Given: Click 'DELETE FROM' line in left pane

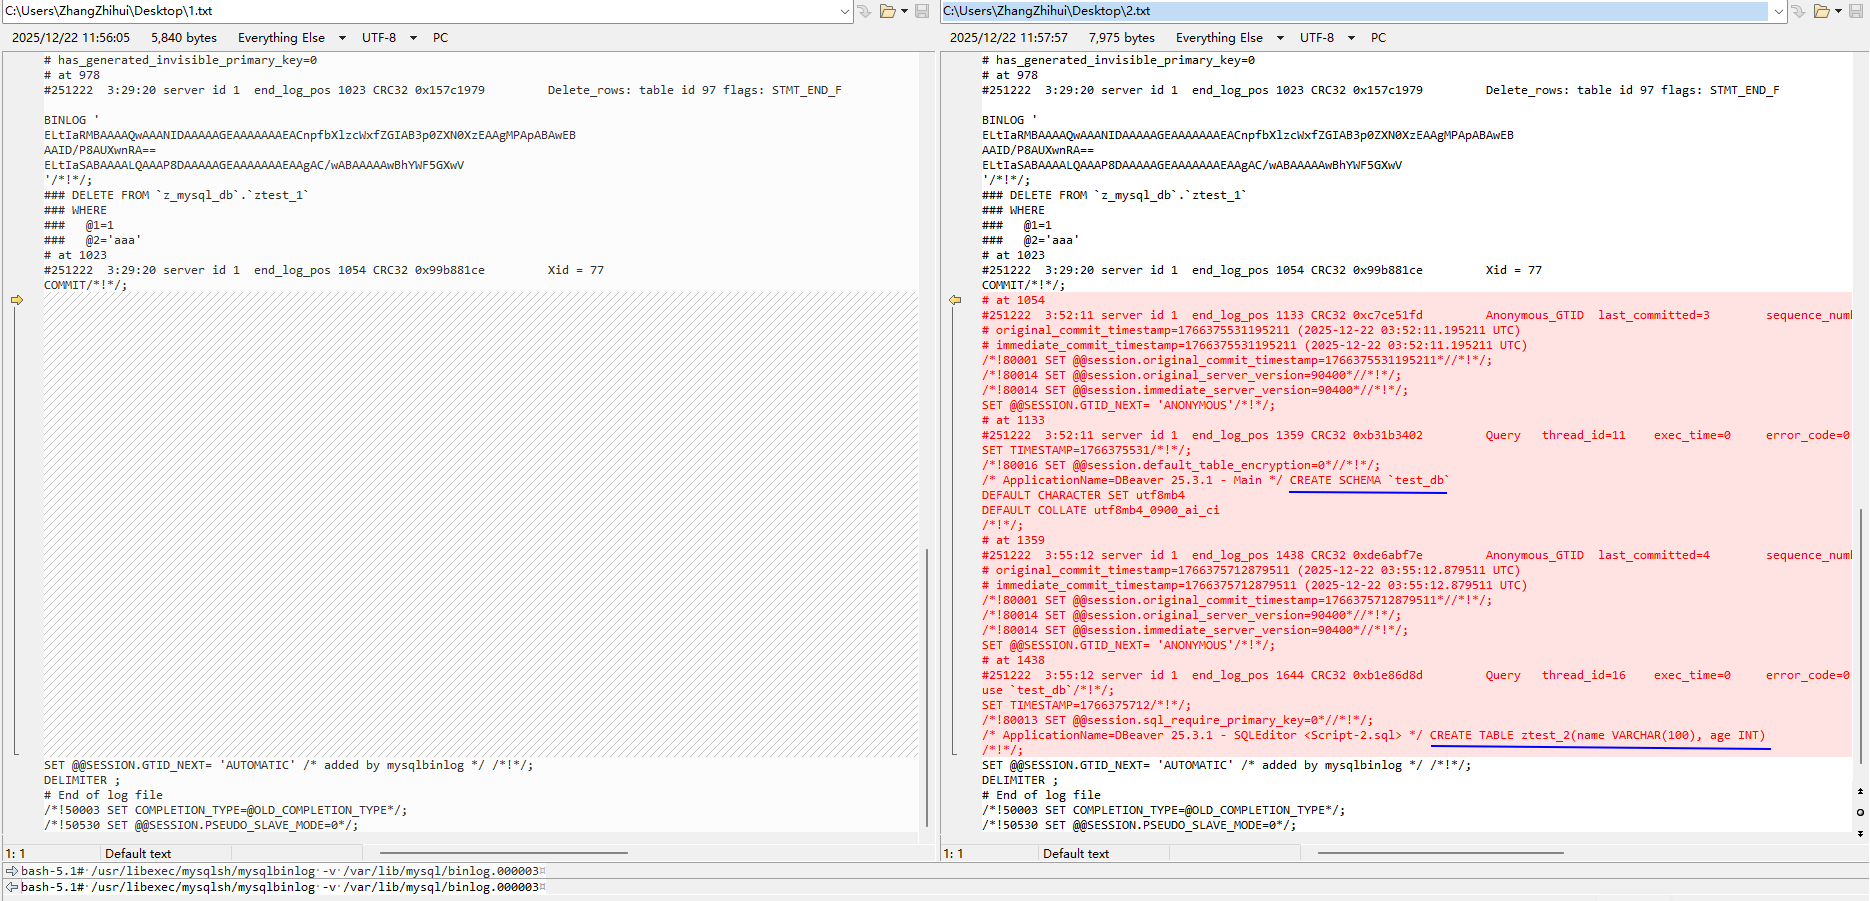Looking at the screenshot, I should click(x=176, y=195).
